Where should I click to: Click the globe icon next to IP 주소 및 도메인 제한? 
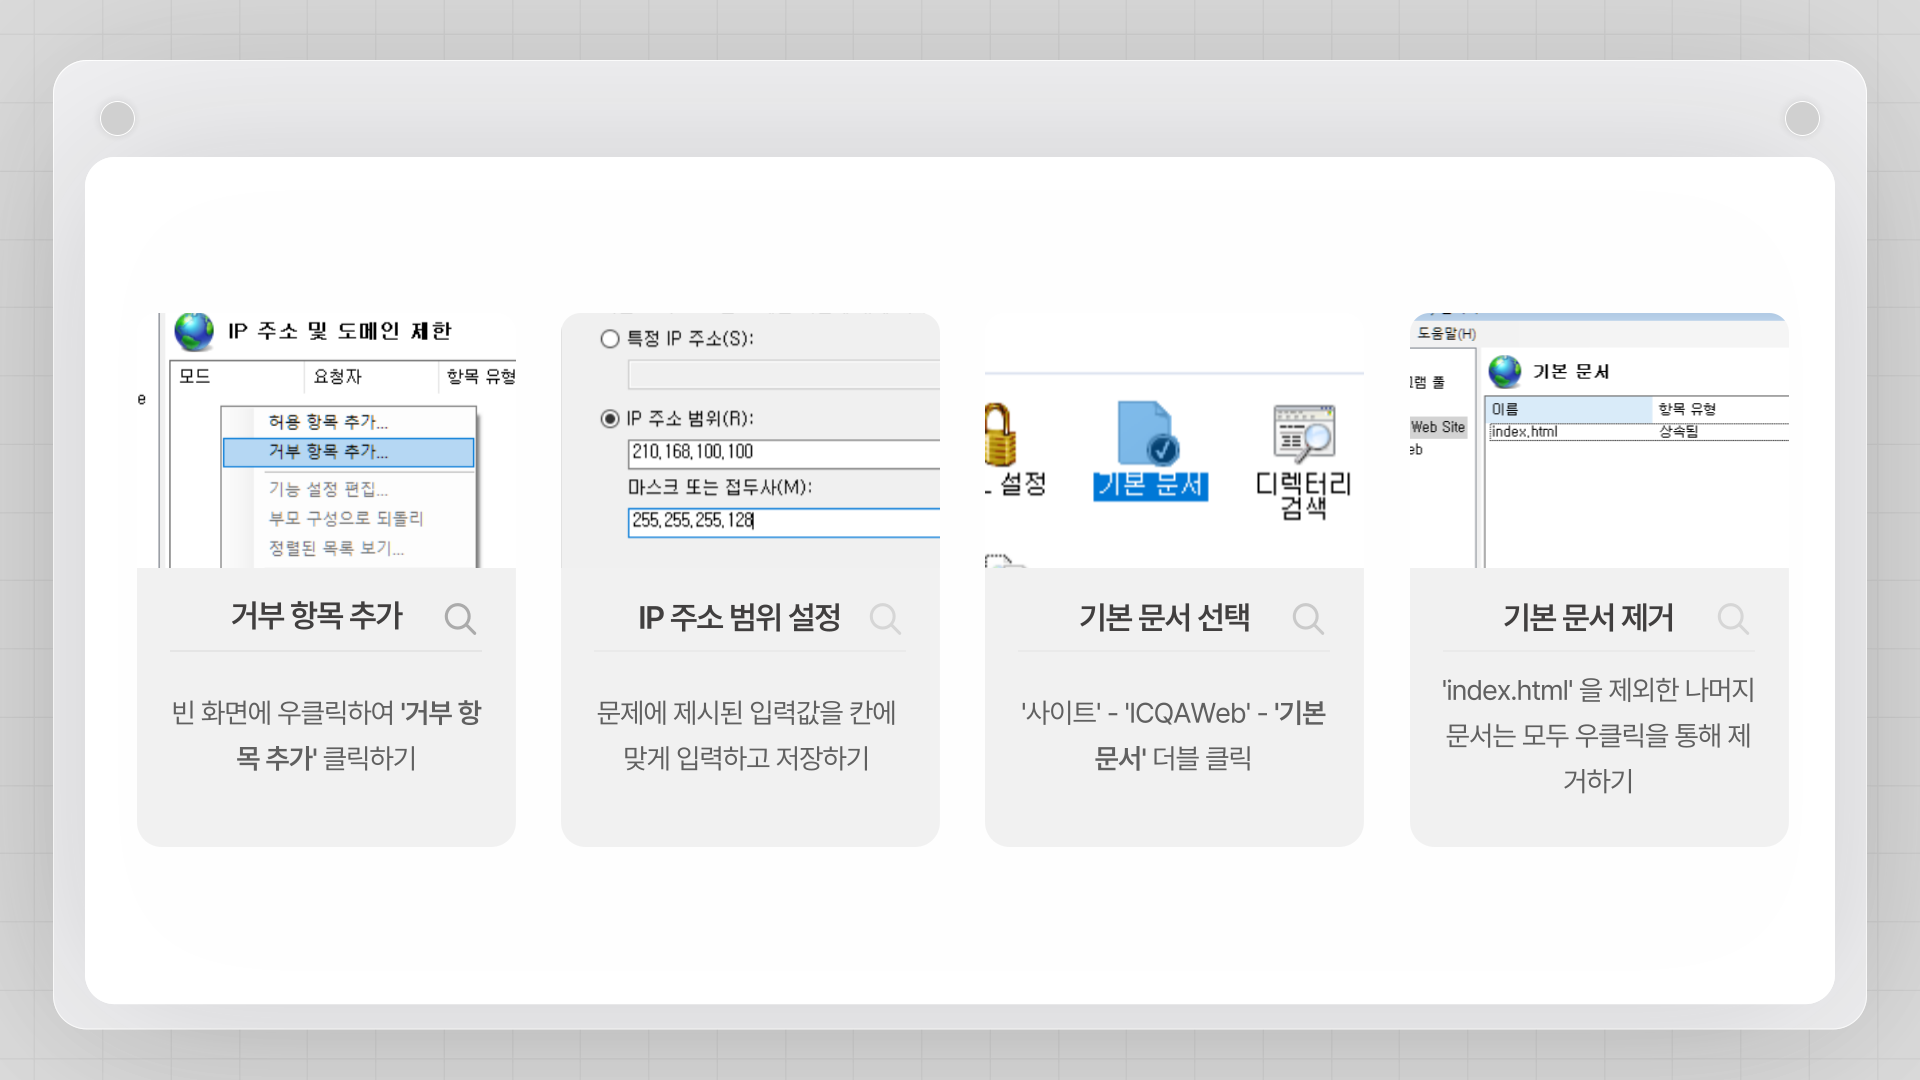pos(194,332)
